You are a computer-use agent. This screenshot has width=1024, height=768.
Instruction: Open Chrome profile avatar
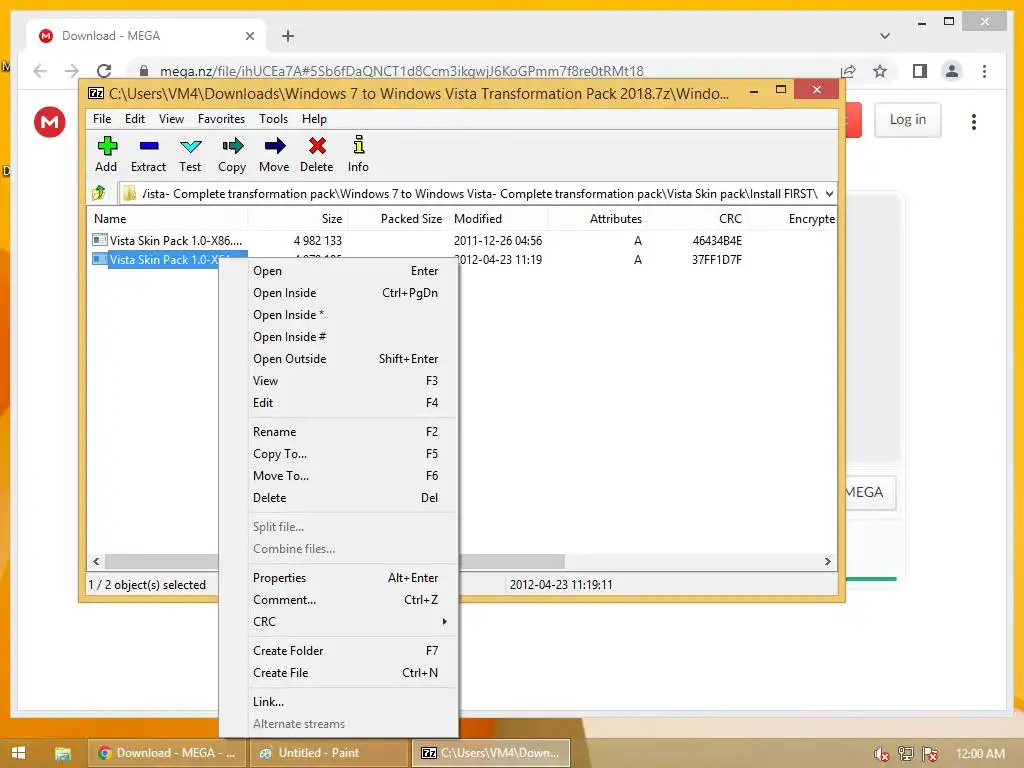pos(952,71)
